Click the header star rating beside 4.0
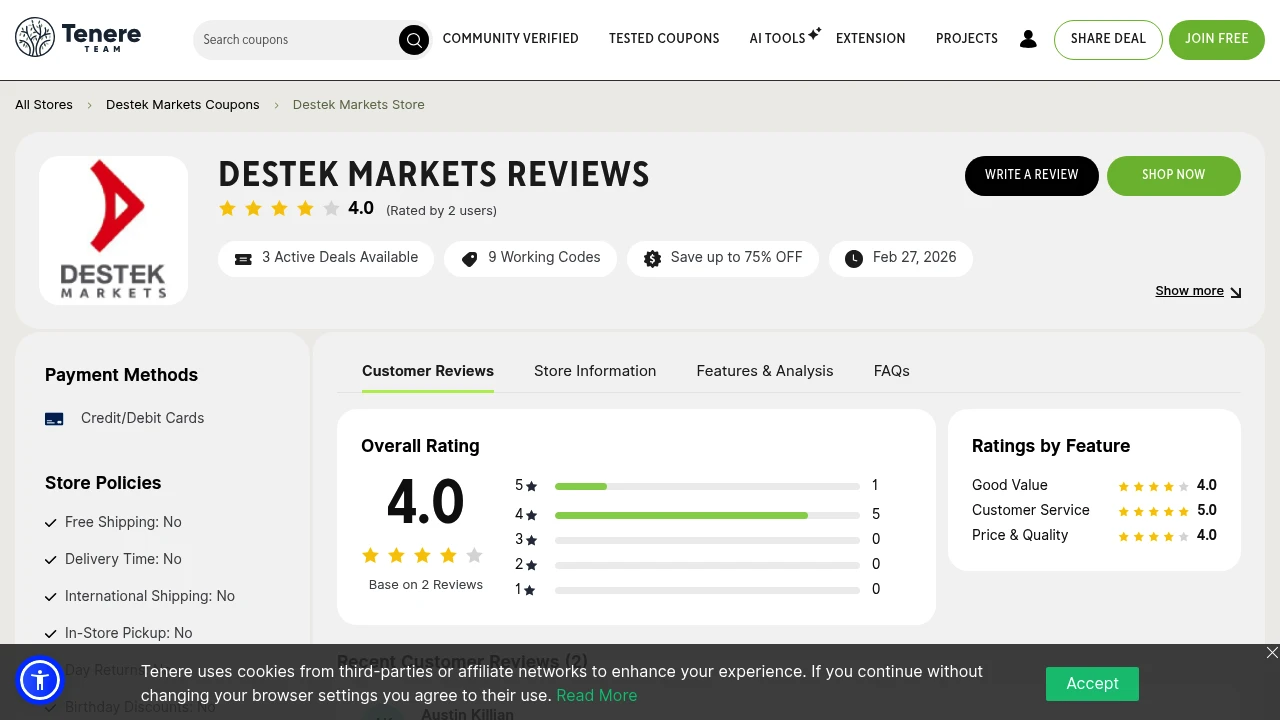Viewport: 1280px width, 720px height. tap(279, 208)
